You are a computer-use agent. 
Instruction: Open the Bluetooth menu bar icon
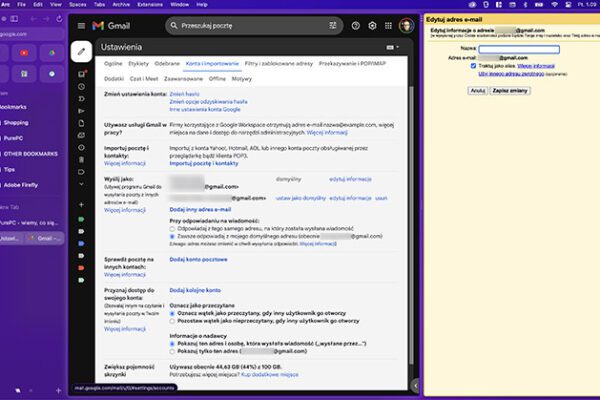coord(525,5)
